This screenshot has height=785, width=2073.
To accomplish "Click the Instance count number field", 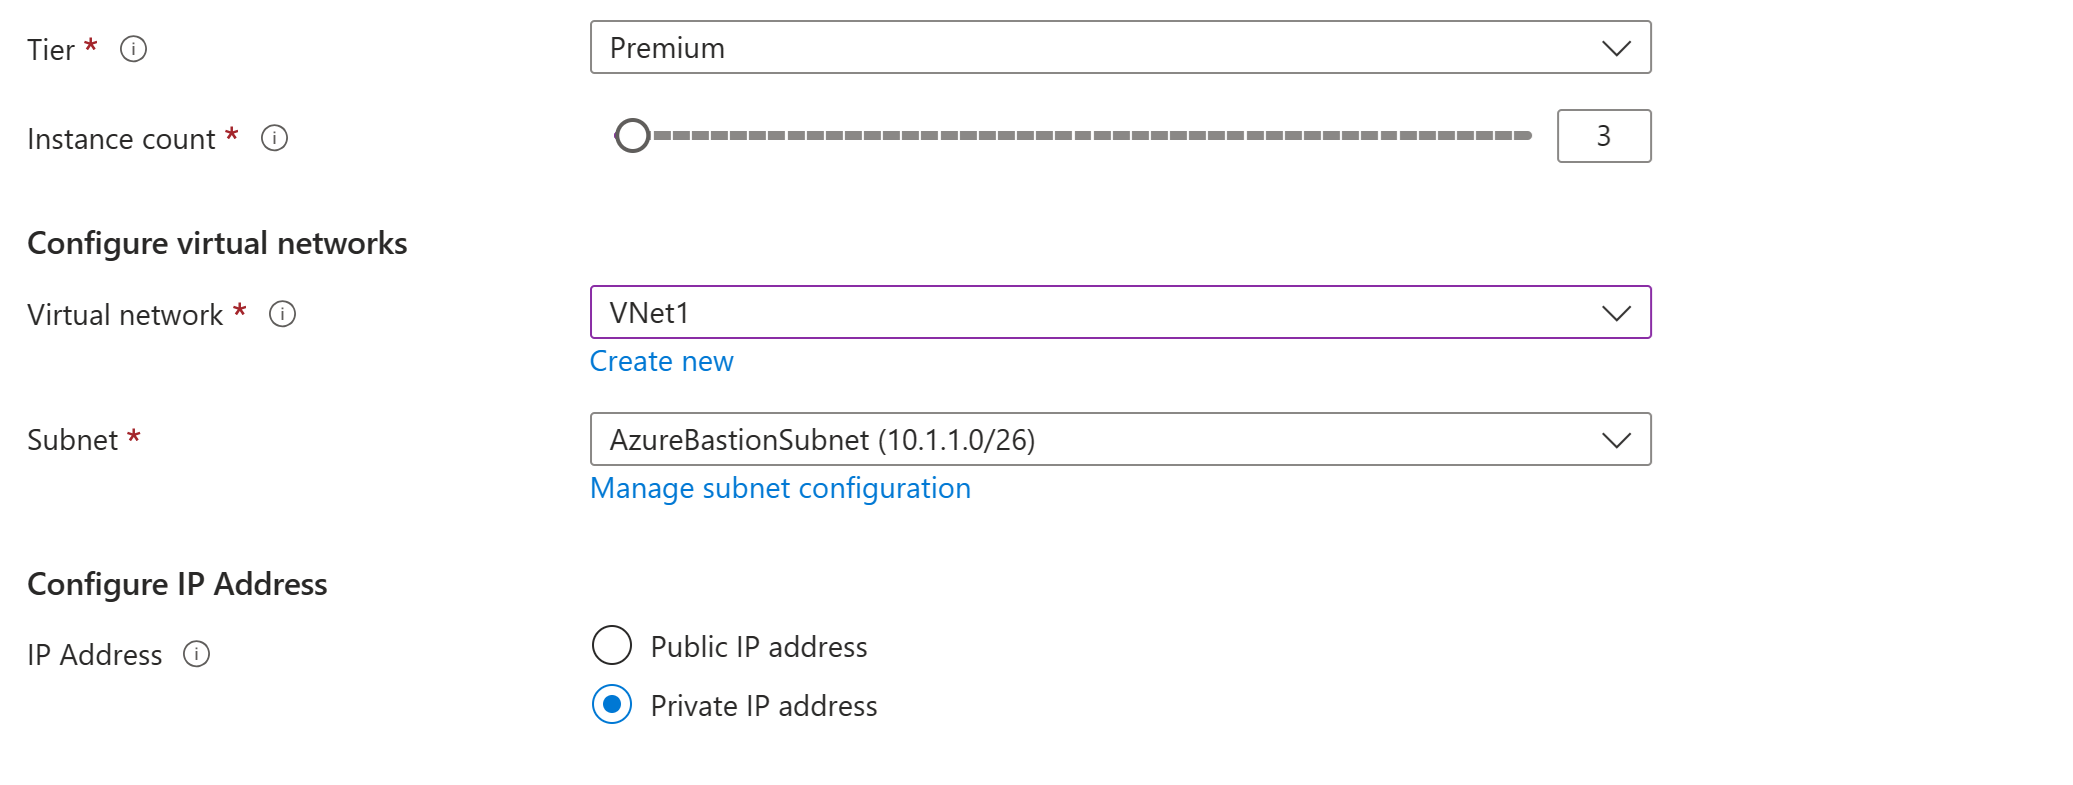I will click(1603, 136).
